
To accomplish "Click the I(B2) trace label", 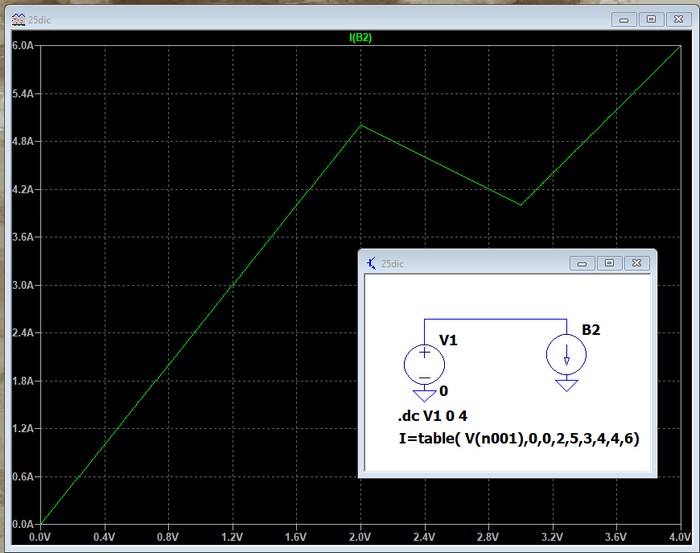I will click(x=360, y=38).
